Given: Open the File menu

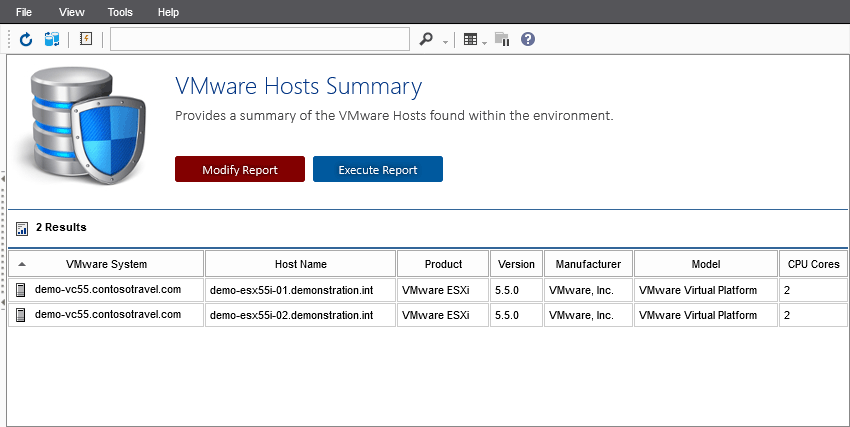Looking at the screenshot, I should [24, 12].
